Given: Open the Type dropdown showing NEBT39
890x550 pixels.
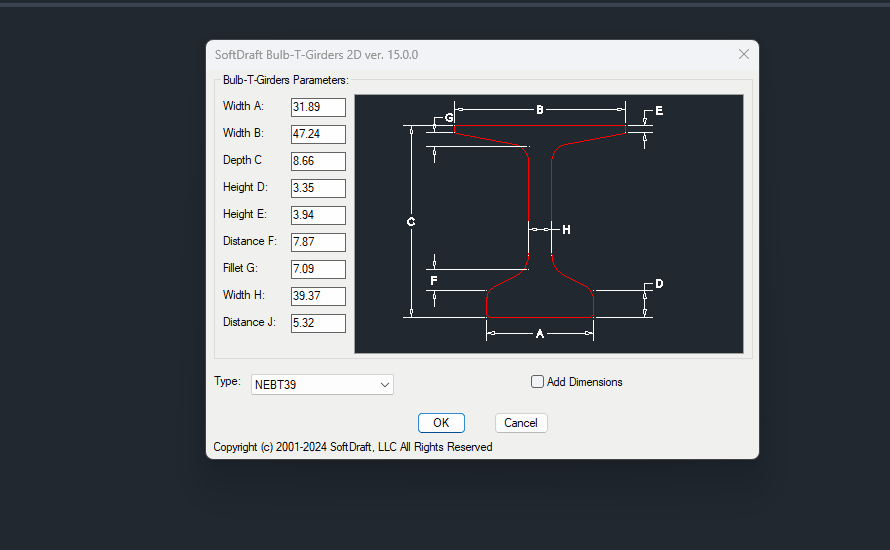Looking at the screenshot, I should coord(322,385).
